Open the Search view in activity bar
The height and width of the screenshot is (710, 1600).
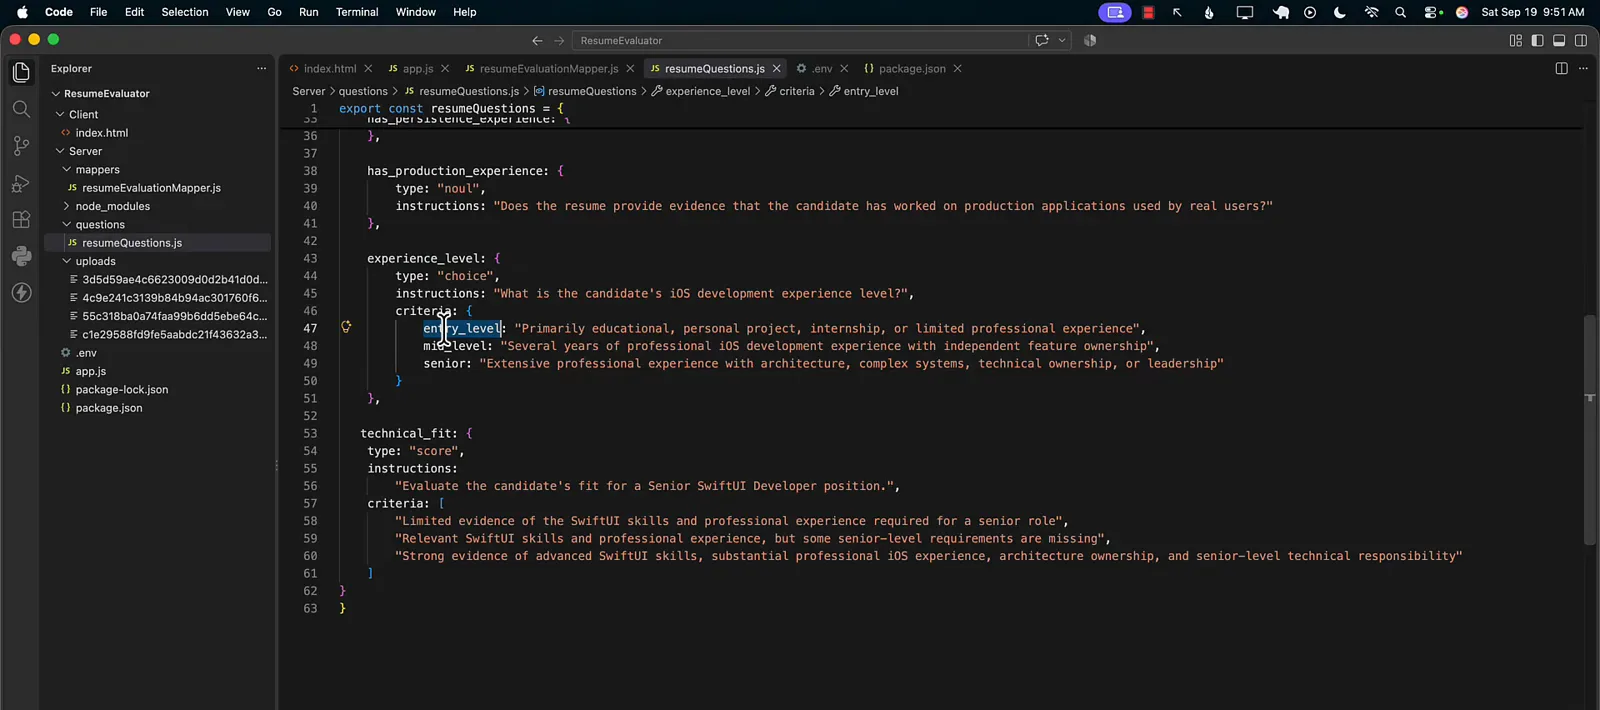coord(21,109)
